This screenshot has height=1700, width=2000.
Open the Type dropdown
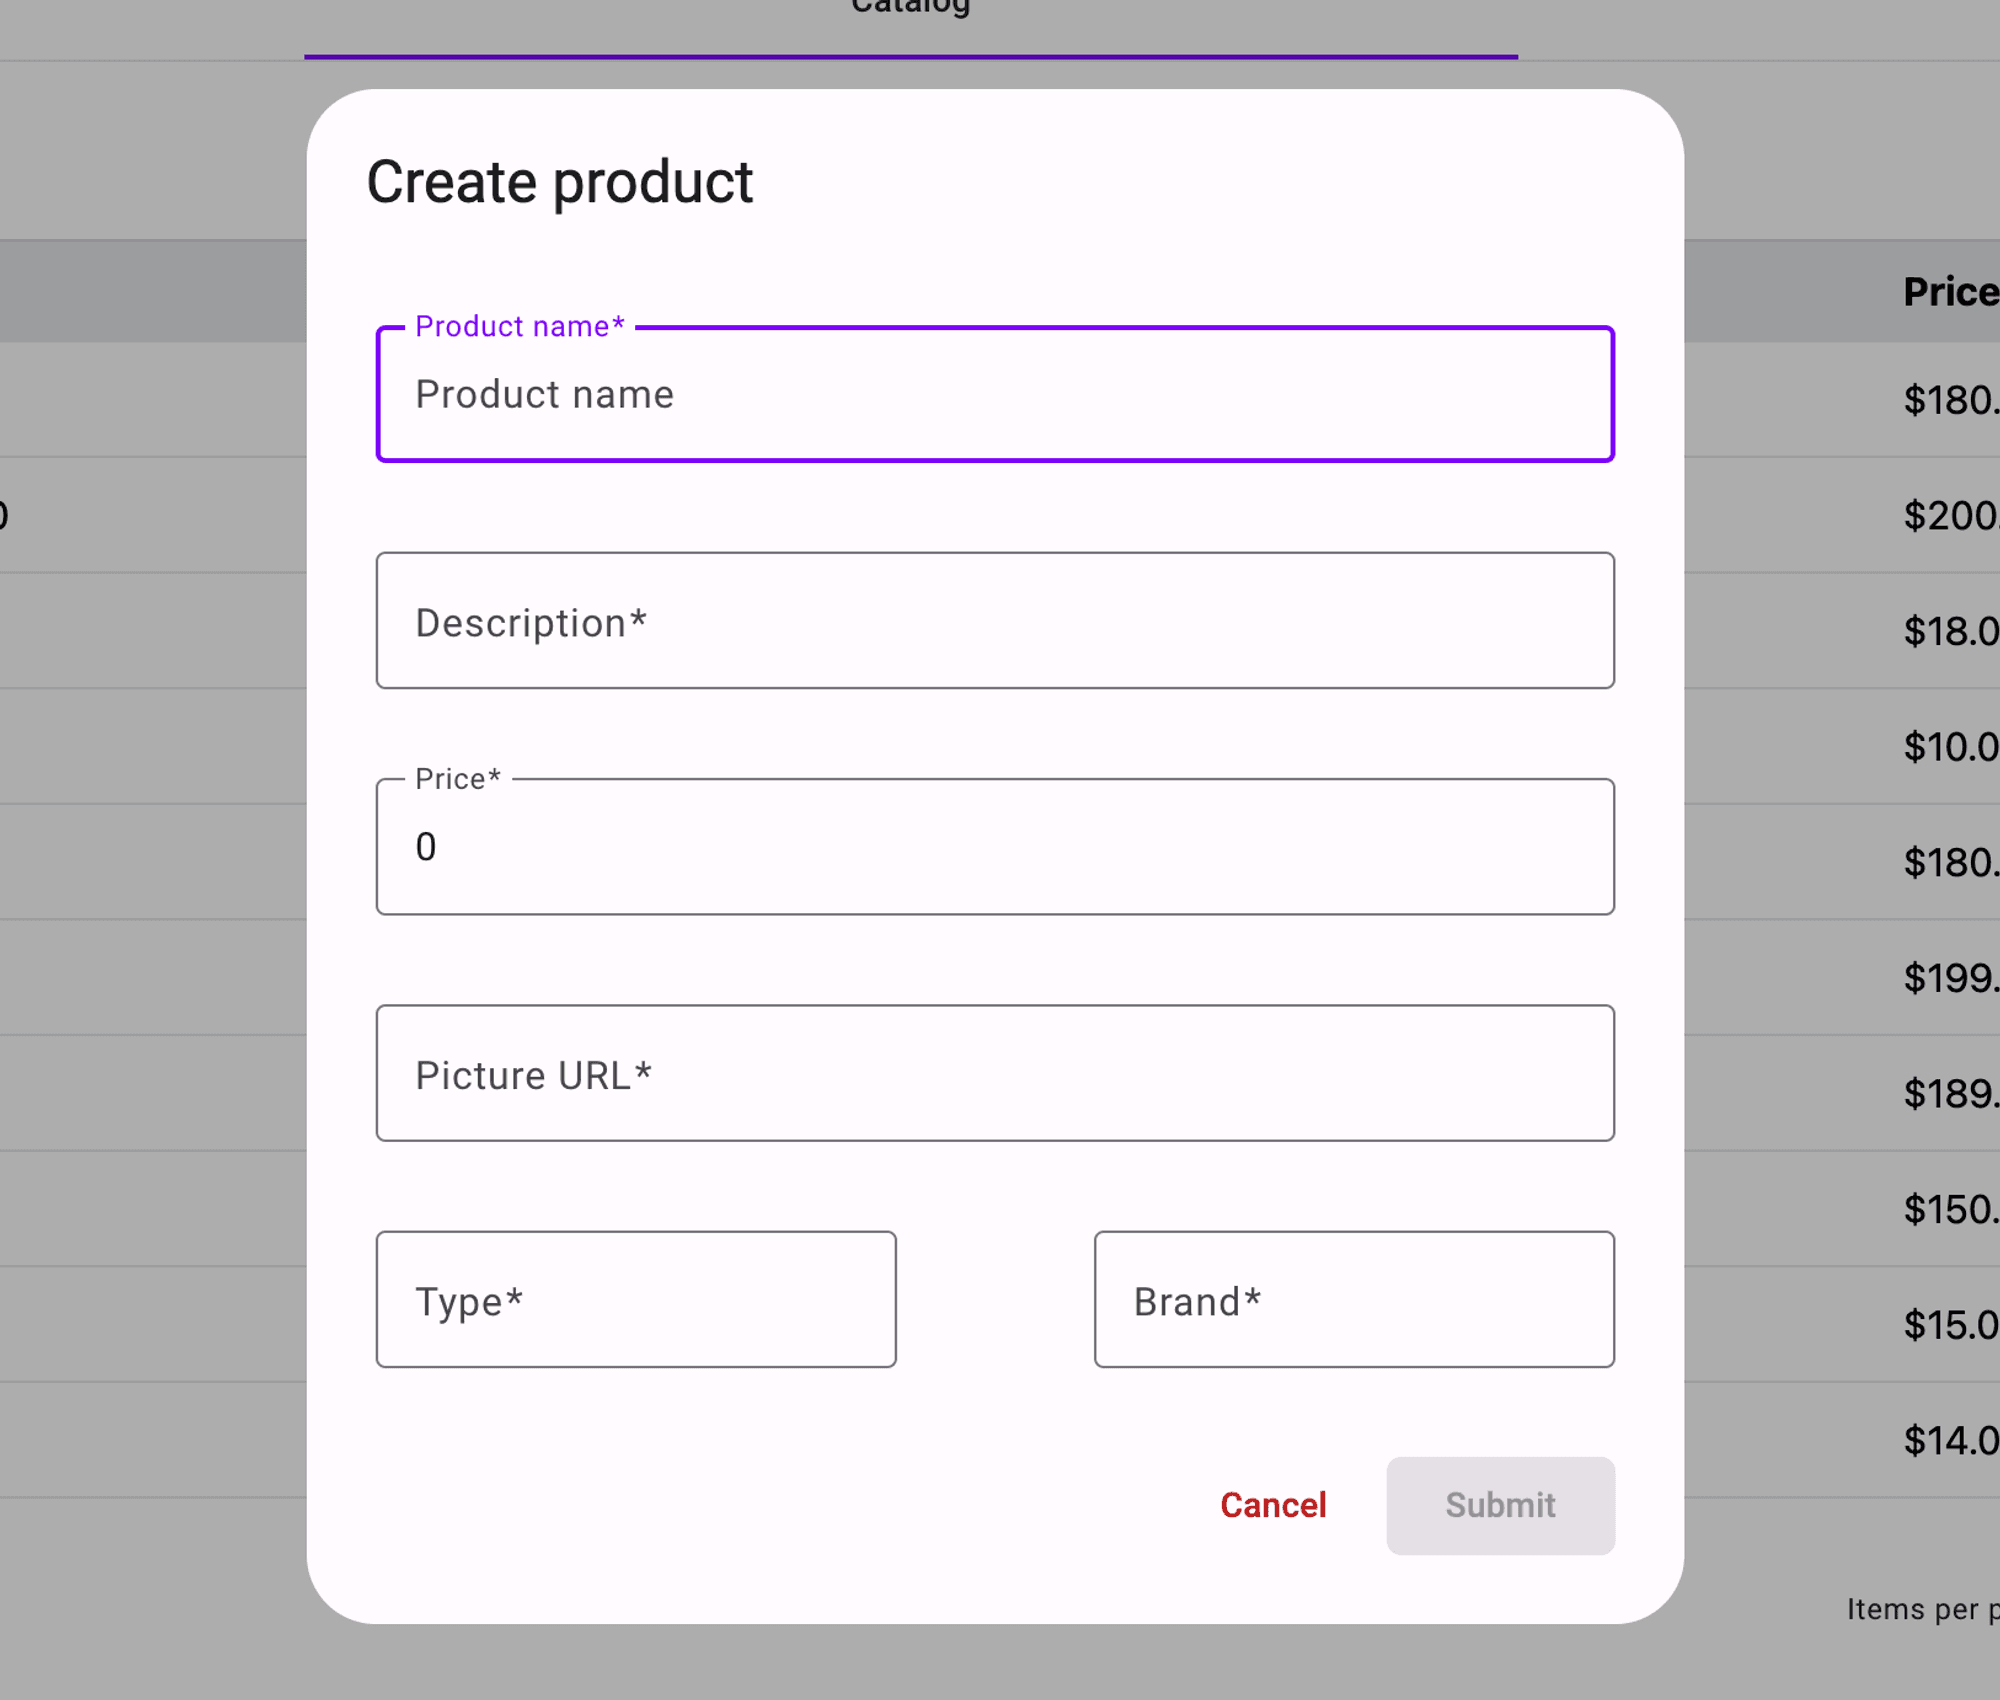pos(636,1300)
